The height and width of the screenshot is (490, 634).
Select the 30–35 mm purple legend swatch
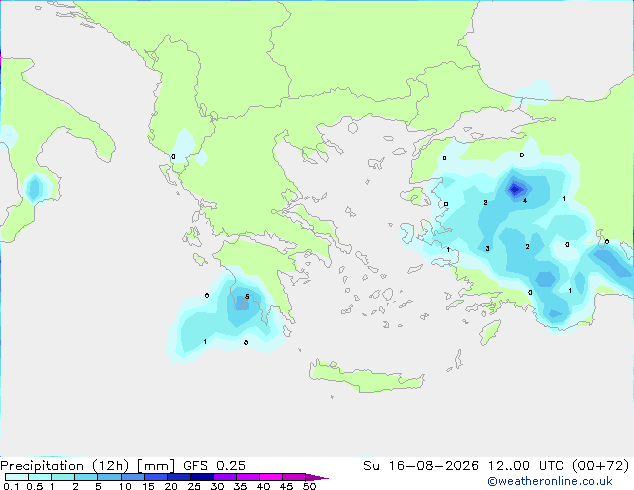pos(225,477)
